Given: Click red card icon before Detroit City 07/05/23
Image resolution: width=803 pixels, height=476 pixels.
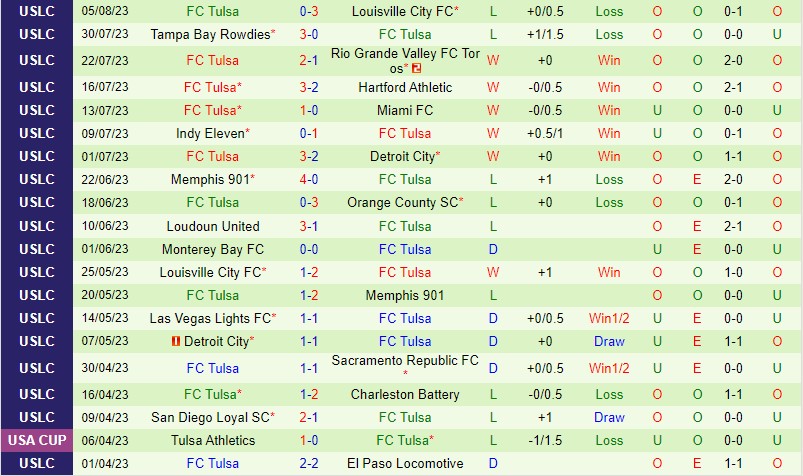Looking at the screenshot, I should point(176,341).
